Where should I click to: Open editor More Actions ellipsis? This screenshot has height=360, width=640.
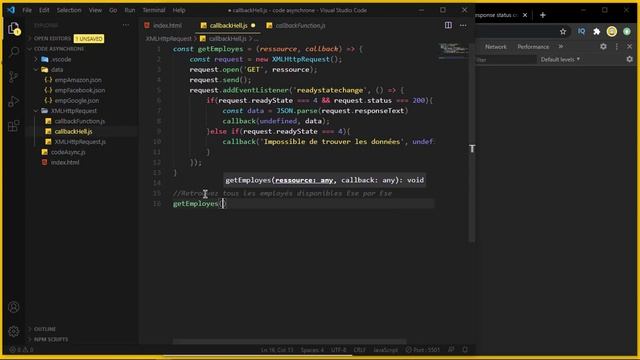click(463, 25)
